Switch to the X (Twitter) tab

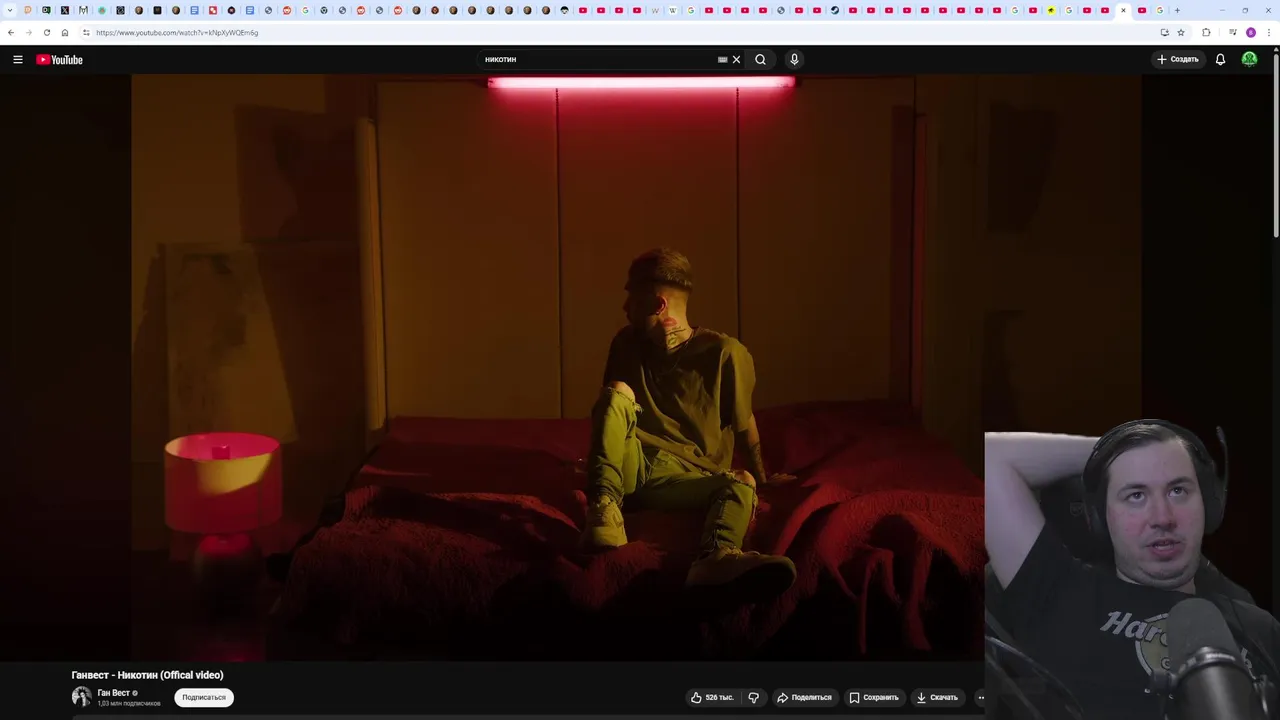click(65, 10)
